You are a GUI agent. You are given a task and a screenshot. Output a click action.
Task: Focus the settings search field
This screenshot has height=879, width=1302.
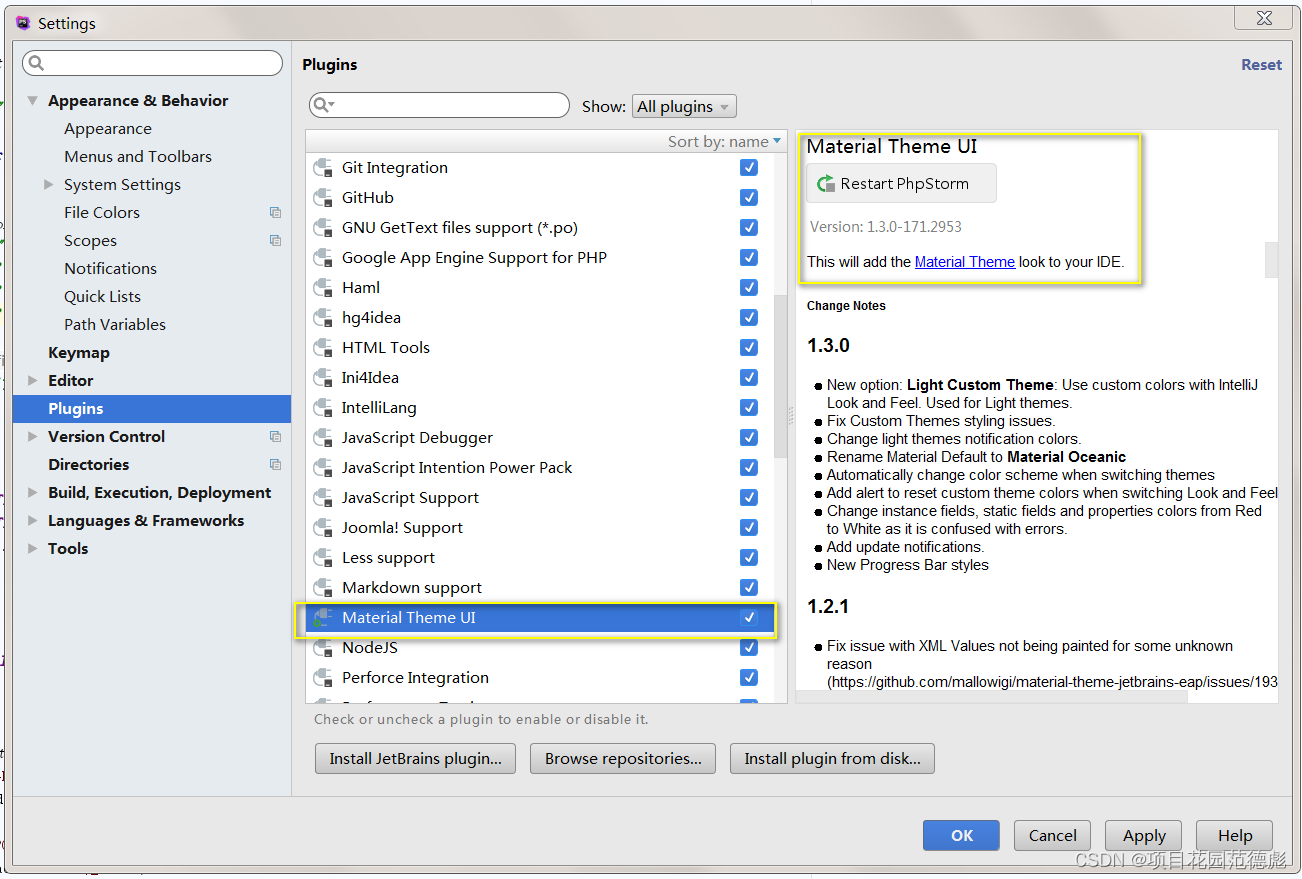pyautogui.click(x=153, y=63)
